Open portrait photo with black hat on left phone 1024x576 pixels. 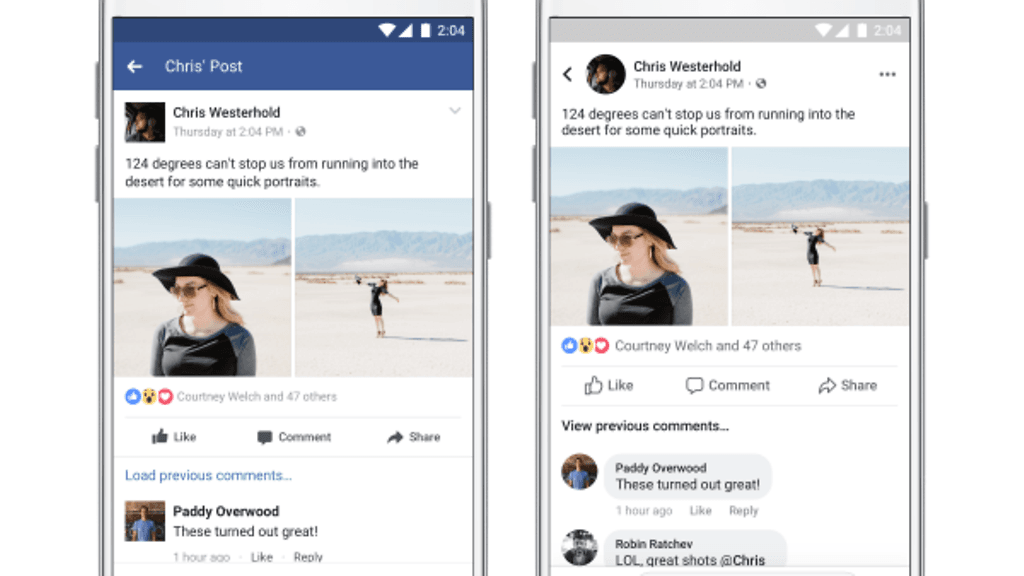click(202, 287)
